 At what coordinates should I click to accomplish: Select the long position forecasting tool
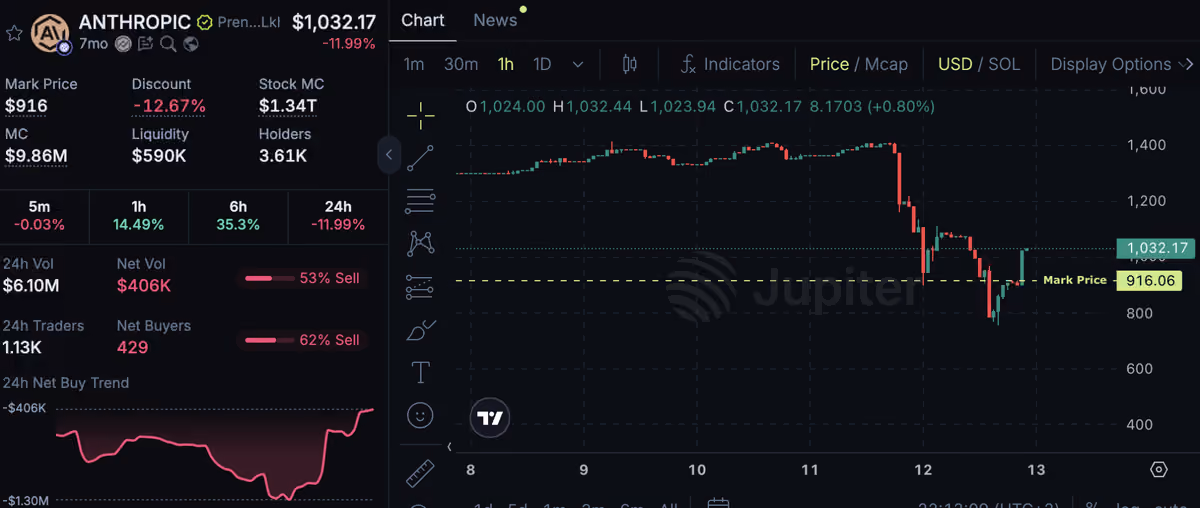pyautogui.click(x=421, y=287)
